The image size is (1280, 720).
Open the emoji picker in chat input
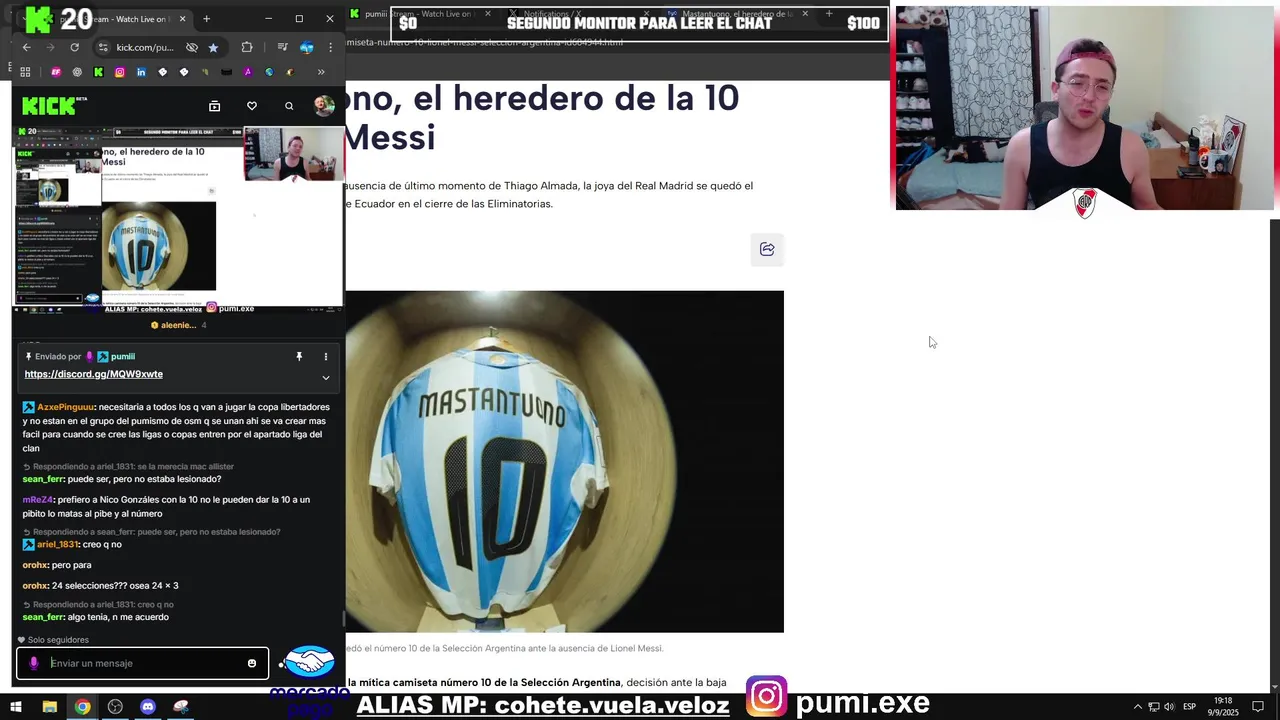[252, 663]
